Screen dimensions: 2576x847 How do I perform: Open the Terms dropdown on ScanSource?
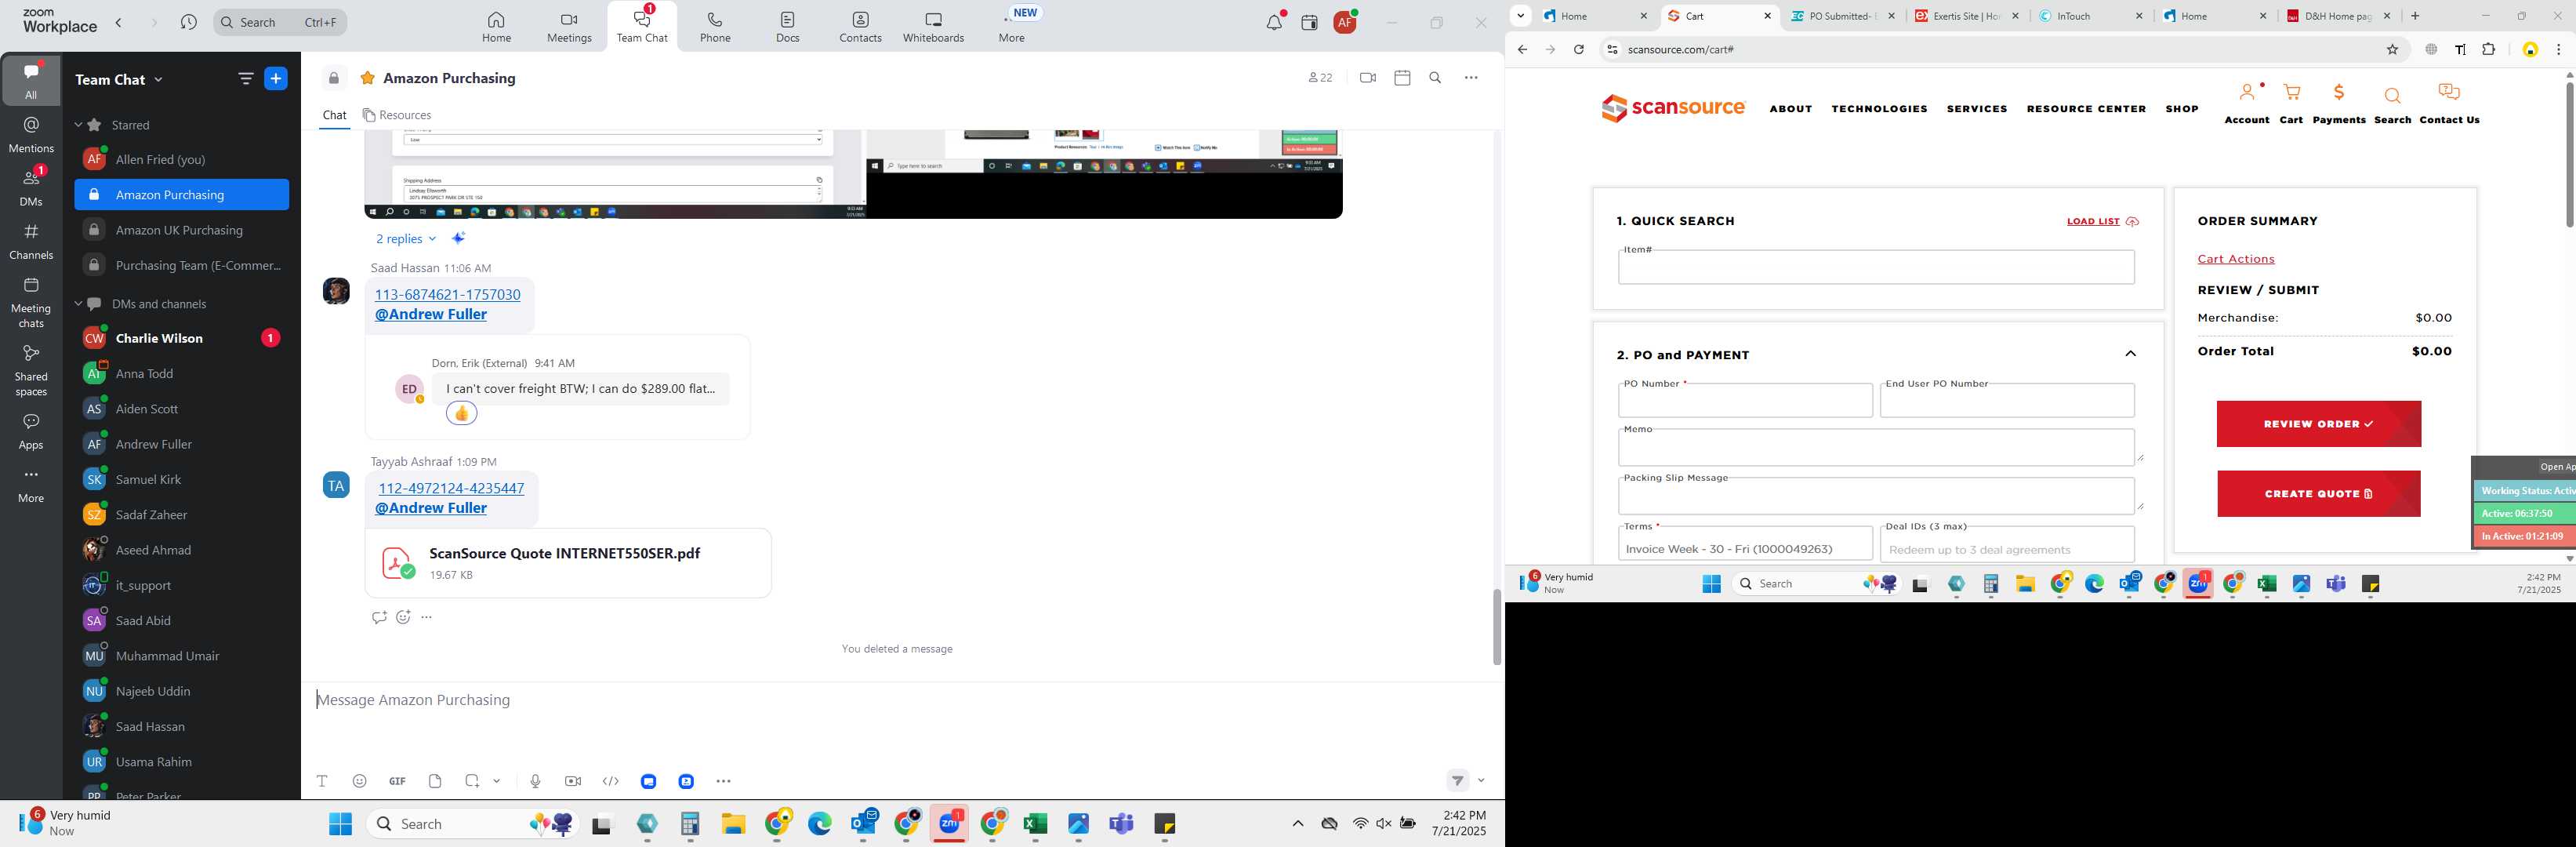click(1744, 547)
